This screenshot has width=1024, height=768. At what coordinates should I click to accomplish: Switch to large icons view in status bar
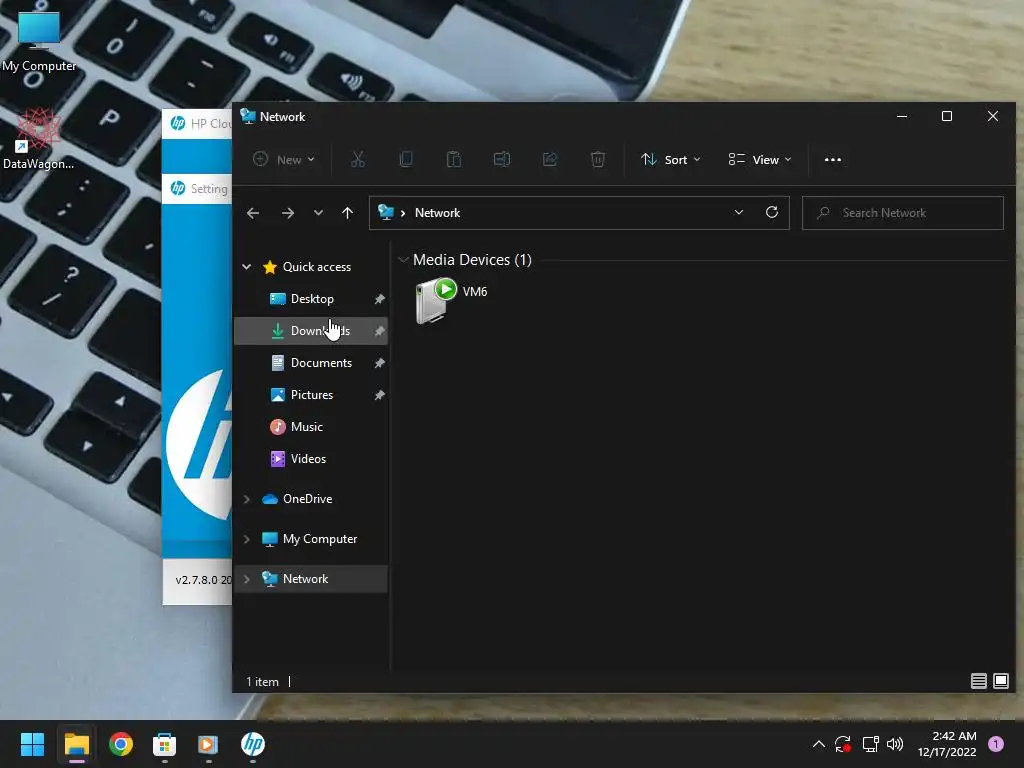tap(1000, 681)
